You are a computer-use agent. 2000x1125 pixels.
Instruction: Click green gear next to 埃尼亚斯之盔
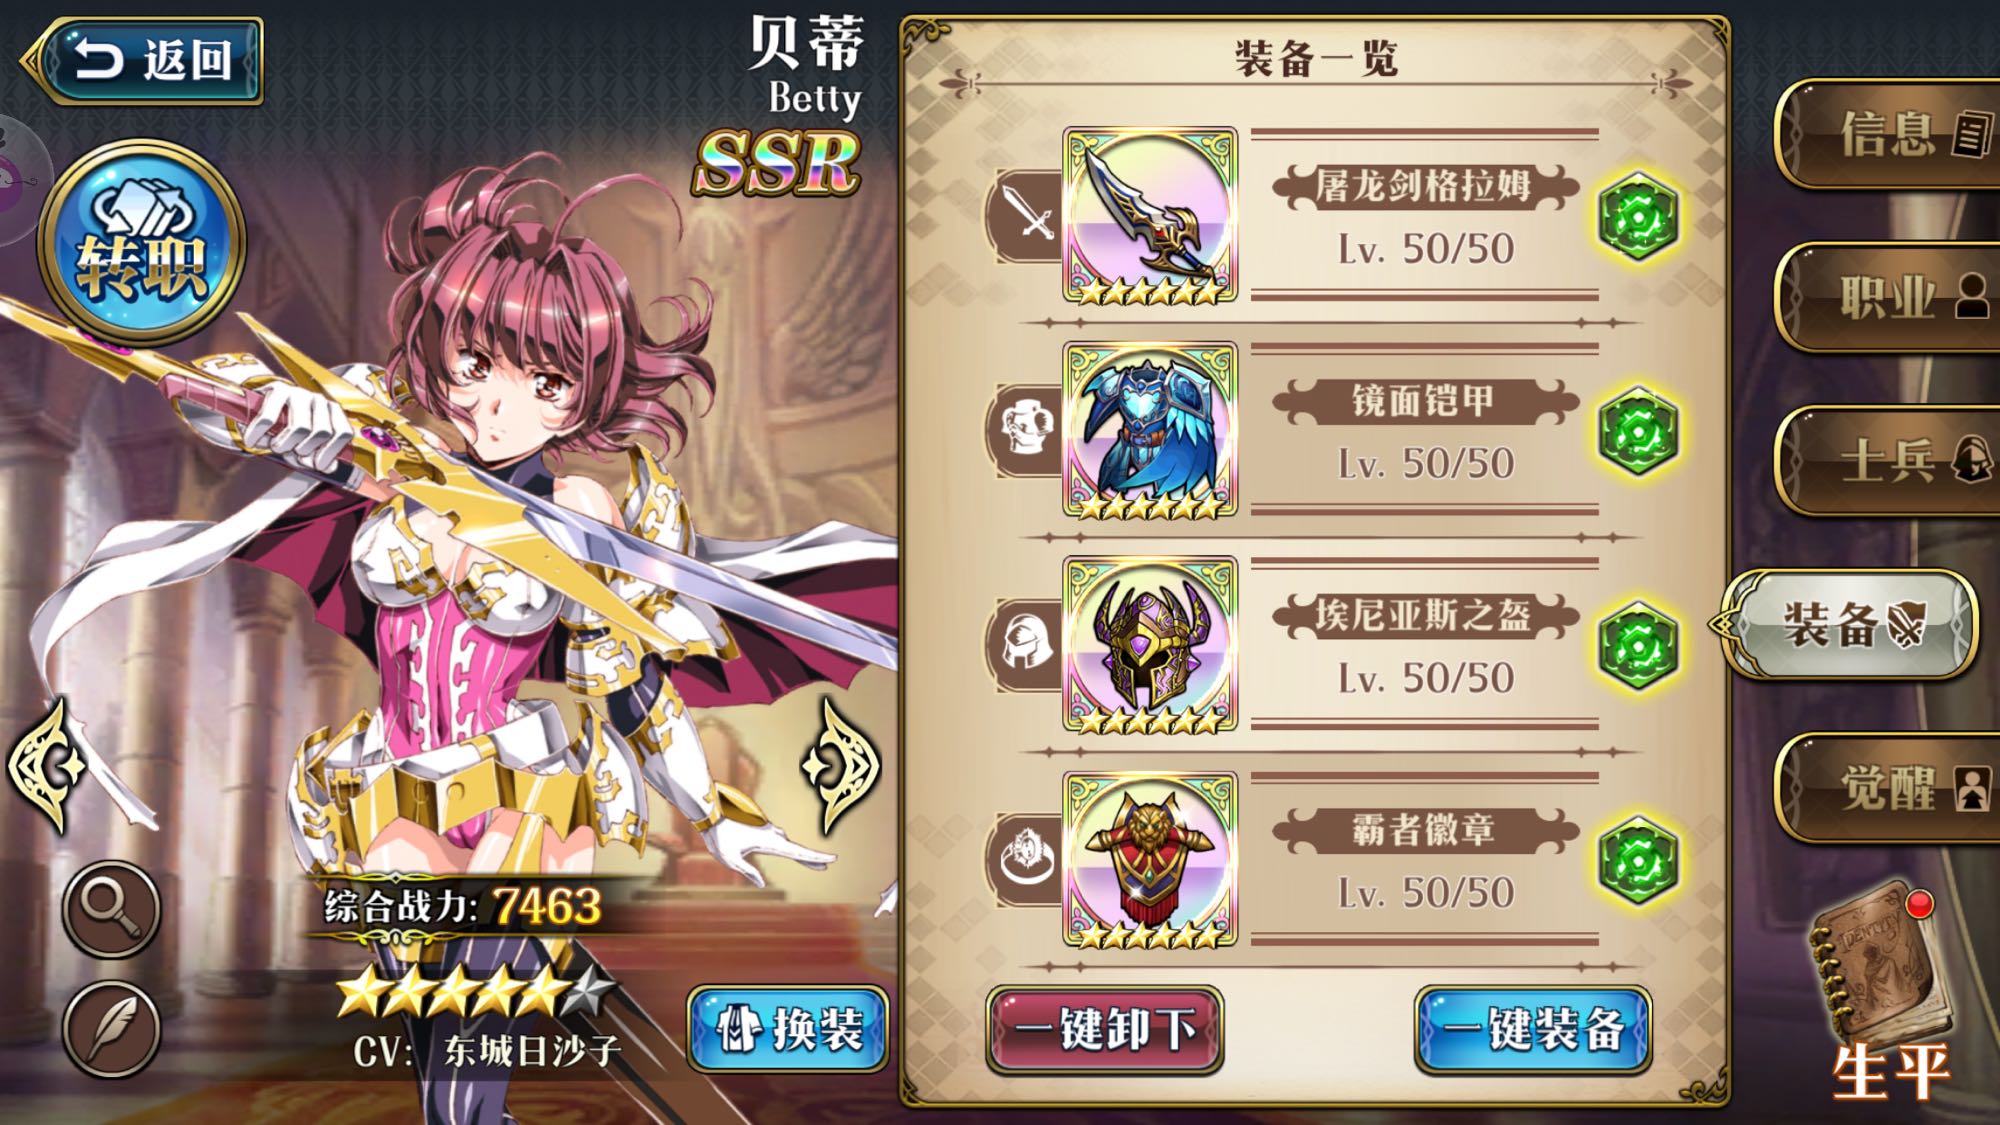pos(1638,646)
